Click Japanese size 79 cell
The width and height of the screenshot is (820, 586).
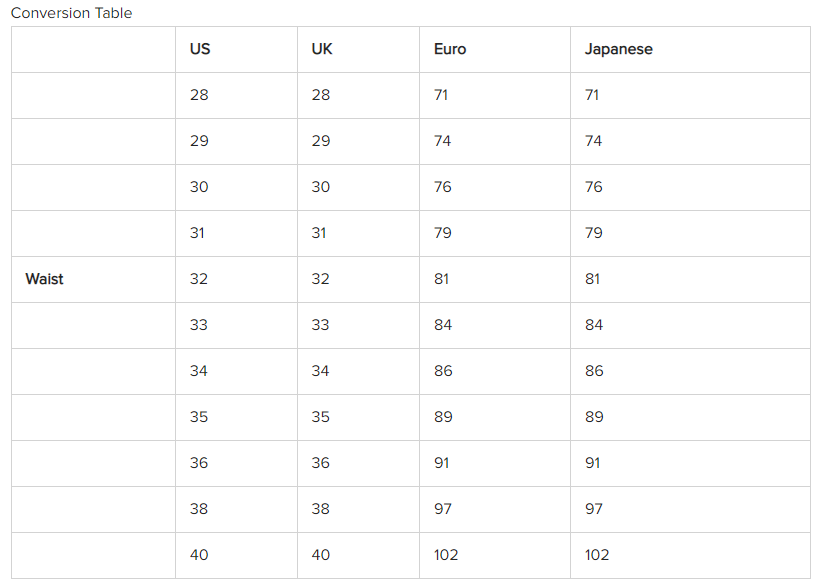click(x=594, y=233)
